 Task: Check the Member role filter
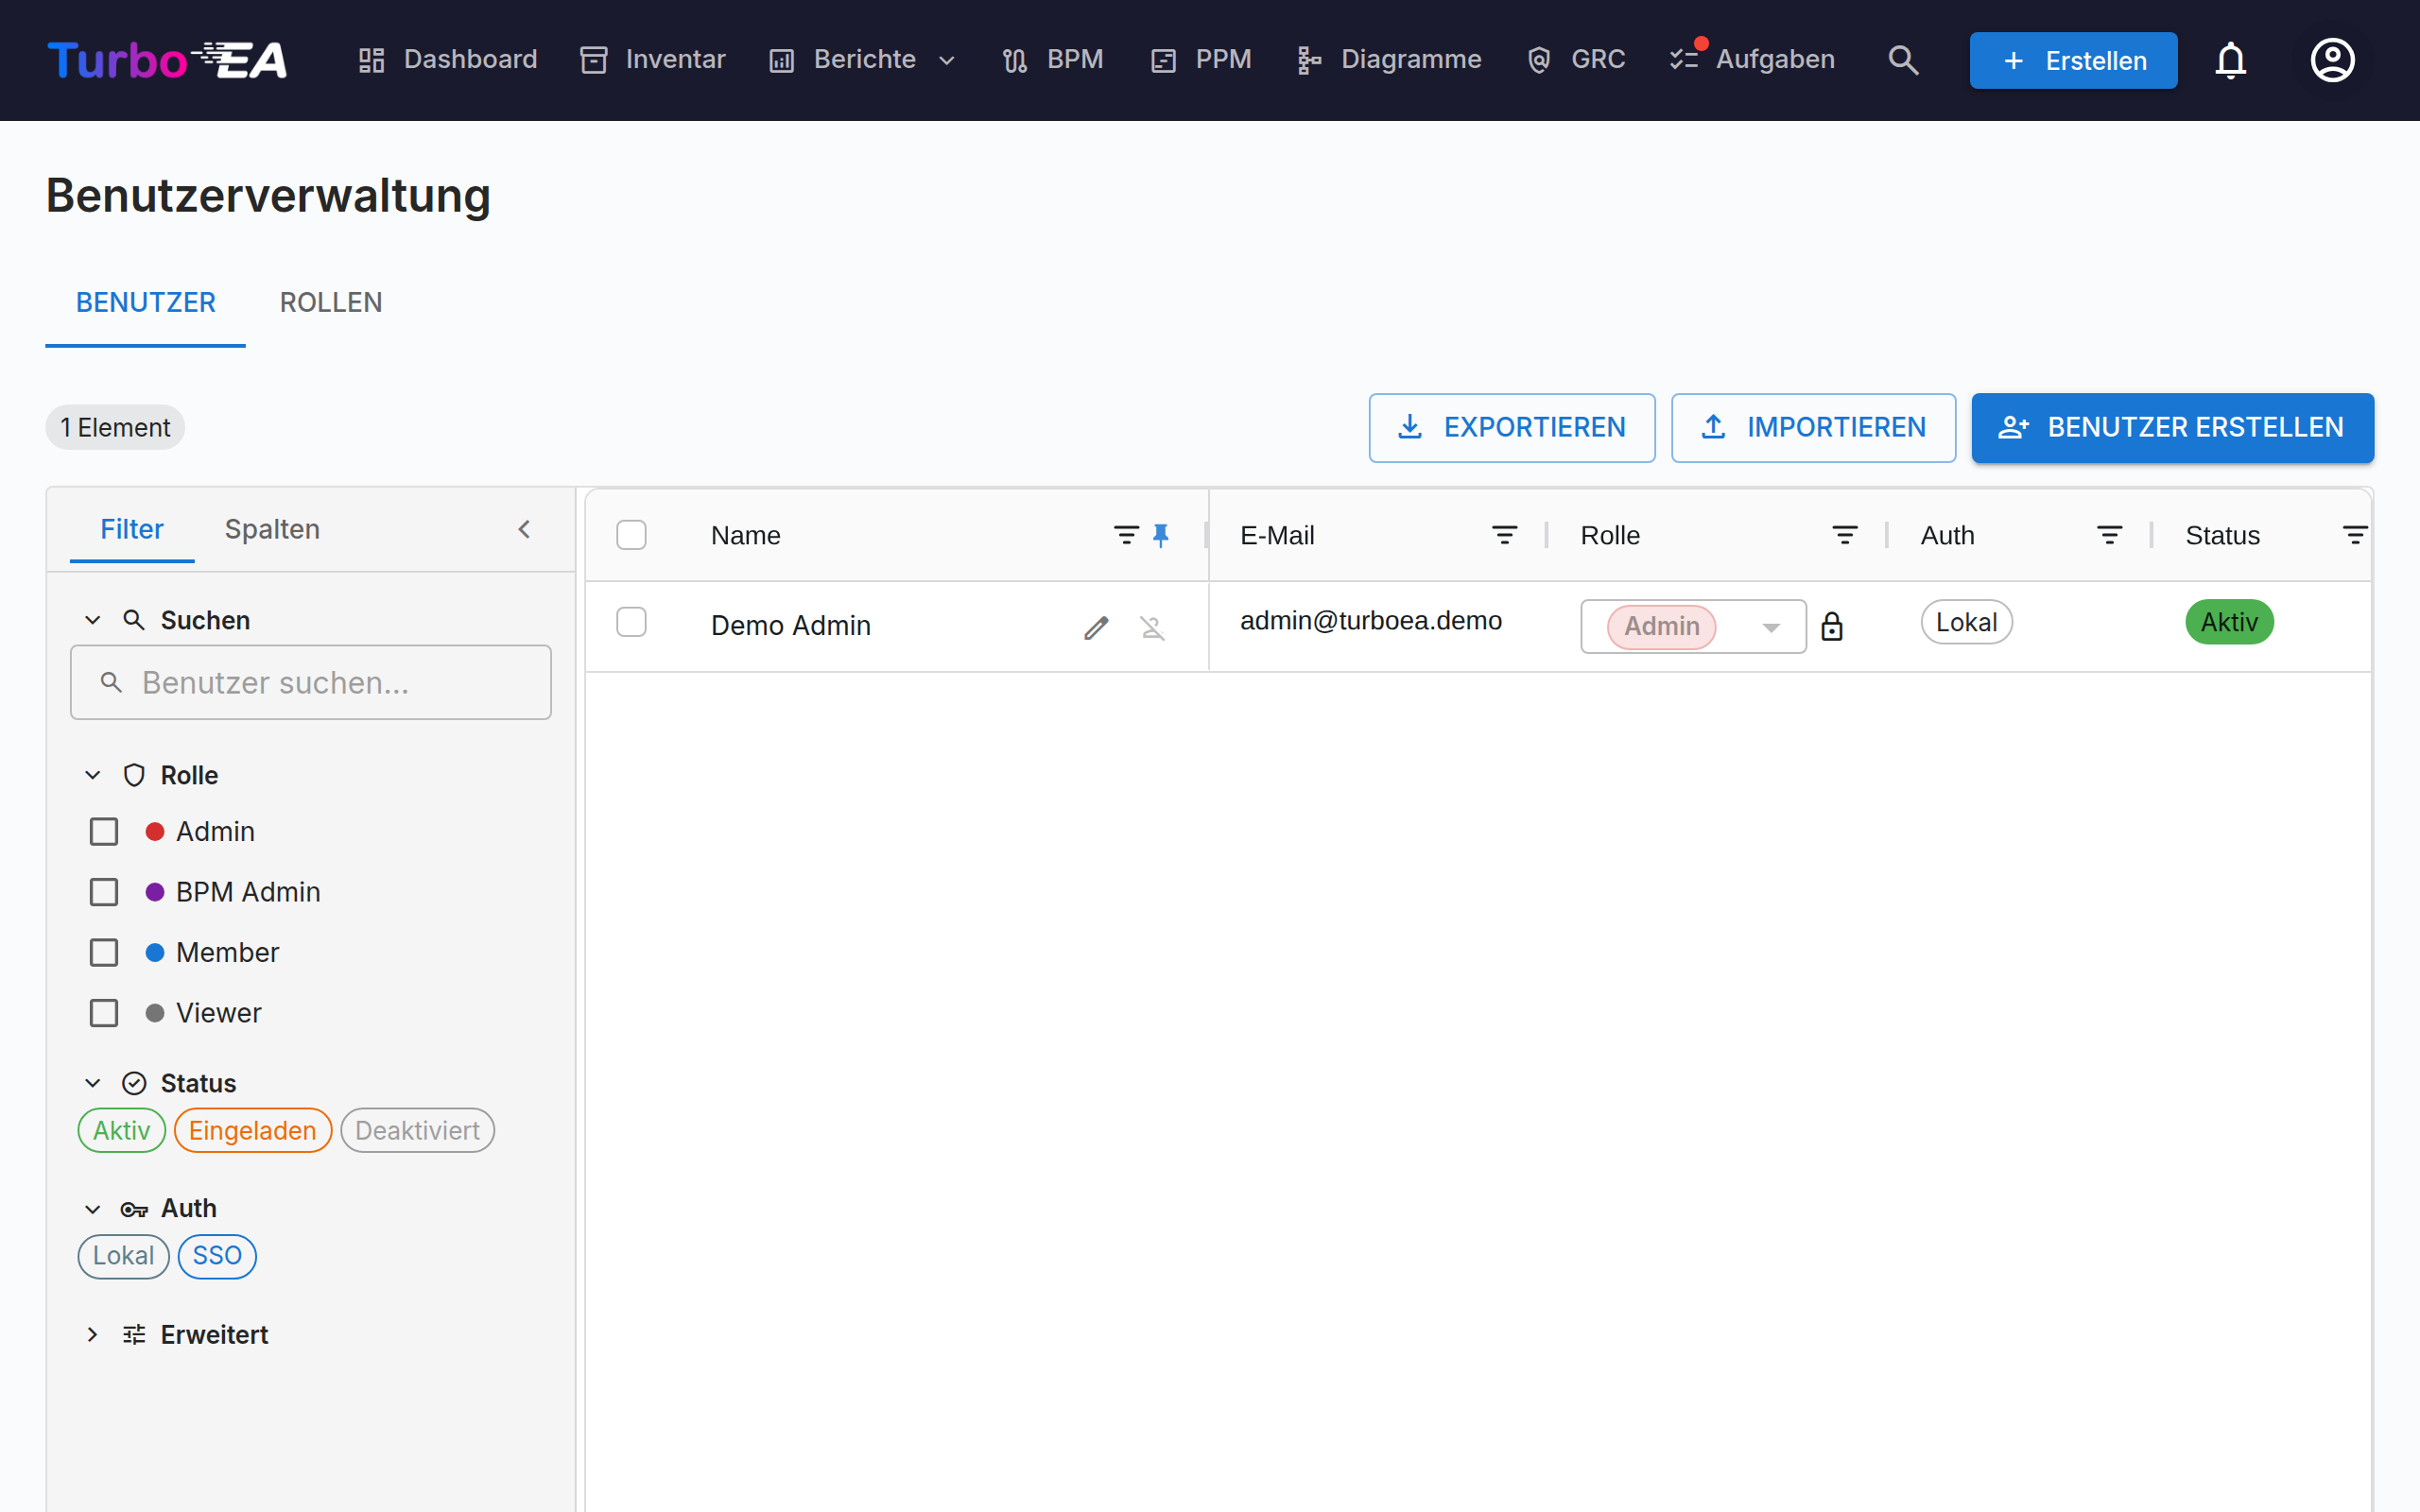(x=104, y=953)
